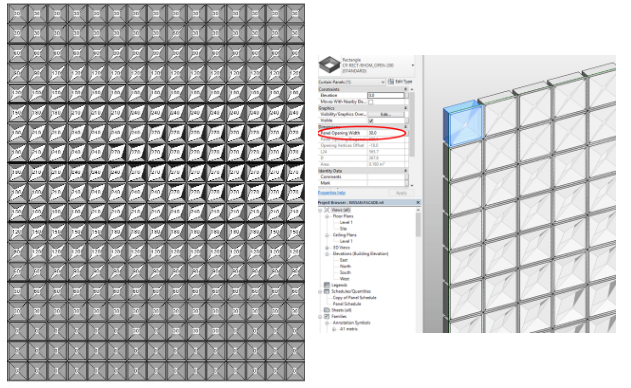Collapse the Schedules/Quantities node
Image resolution: width=631 pixels, height=388 pixels.
[320, 291]
